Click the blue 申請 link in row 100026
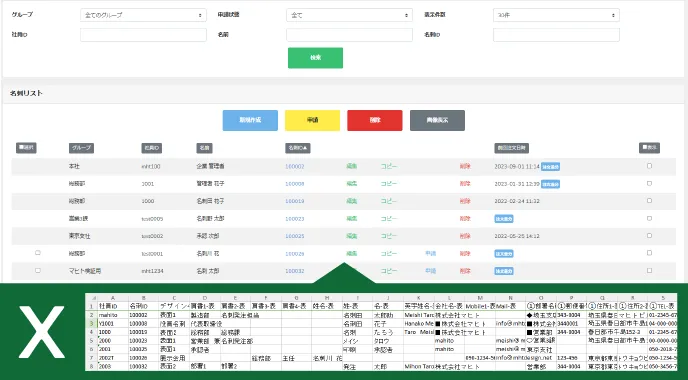 click(x=430, y=254)
